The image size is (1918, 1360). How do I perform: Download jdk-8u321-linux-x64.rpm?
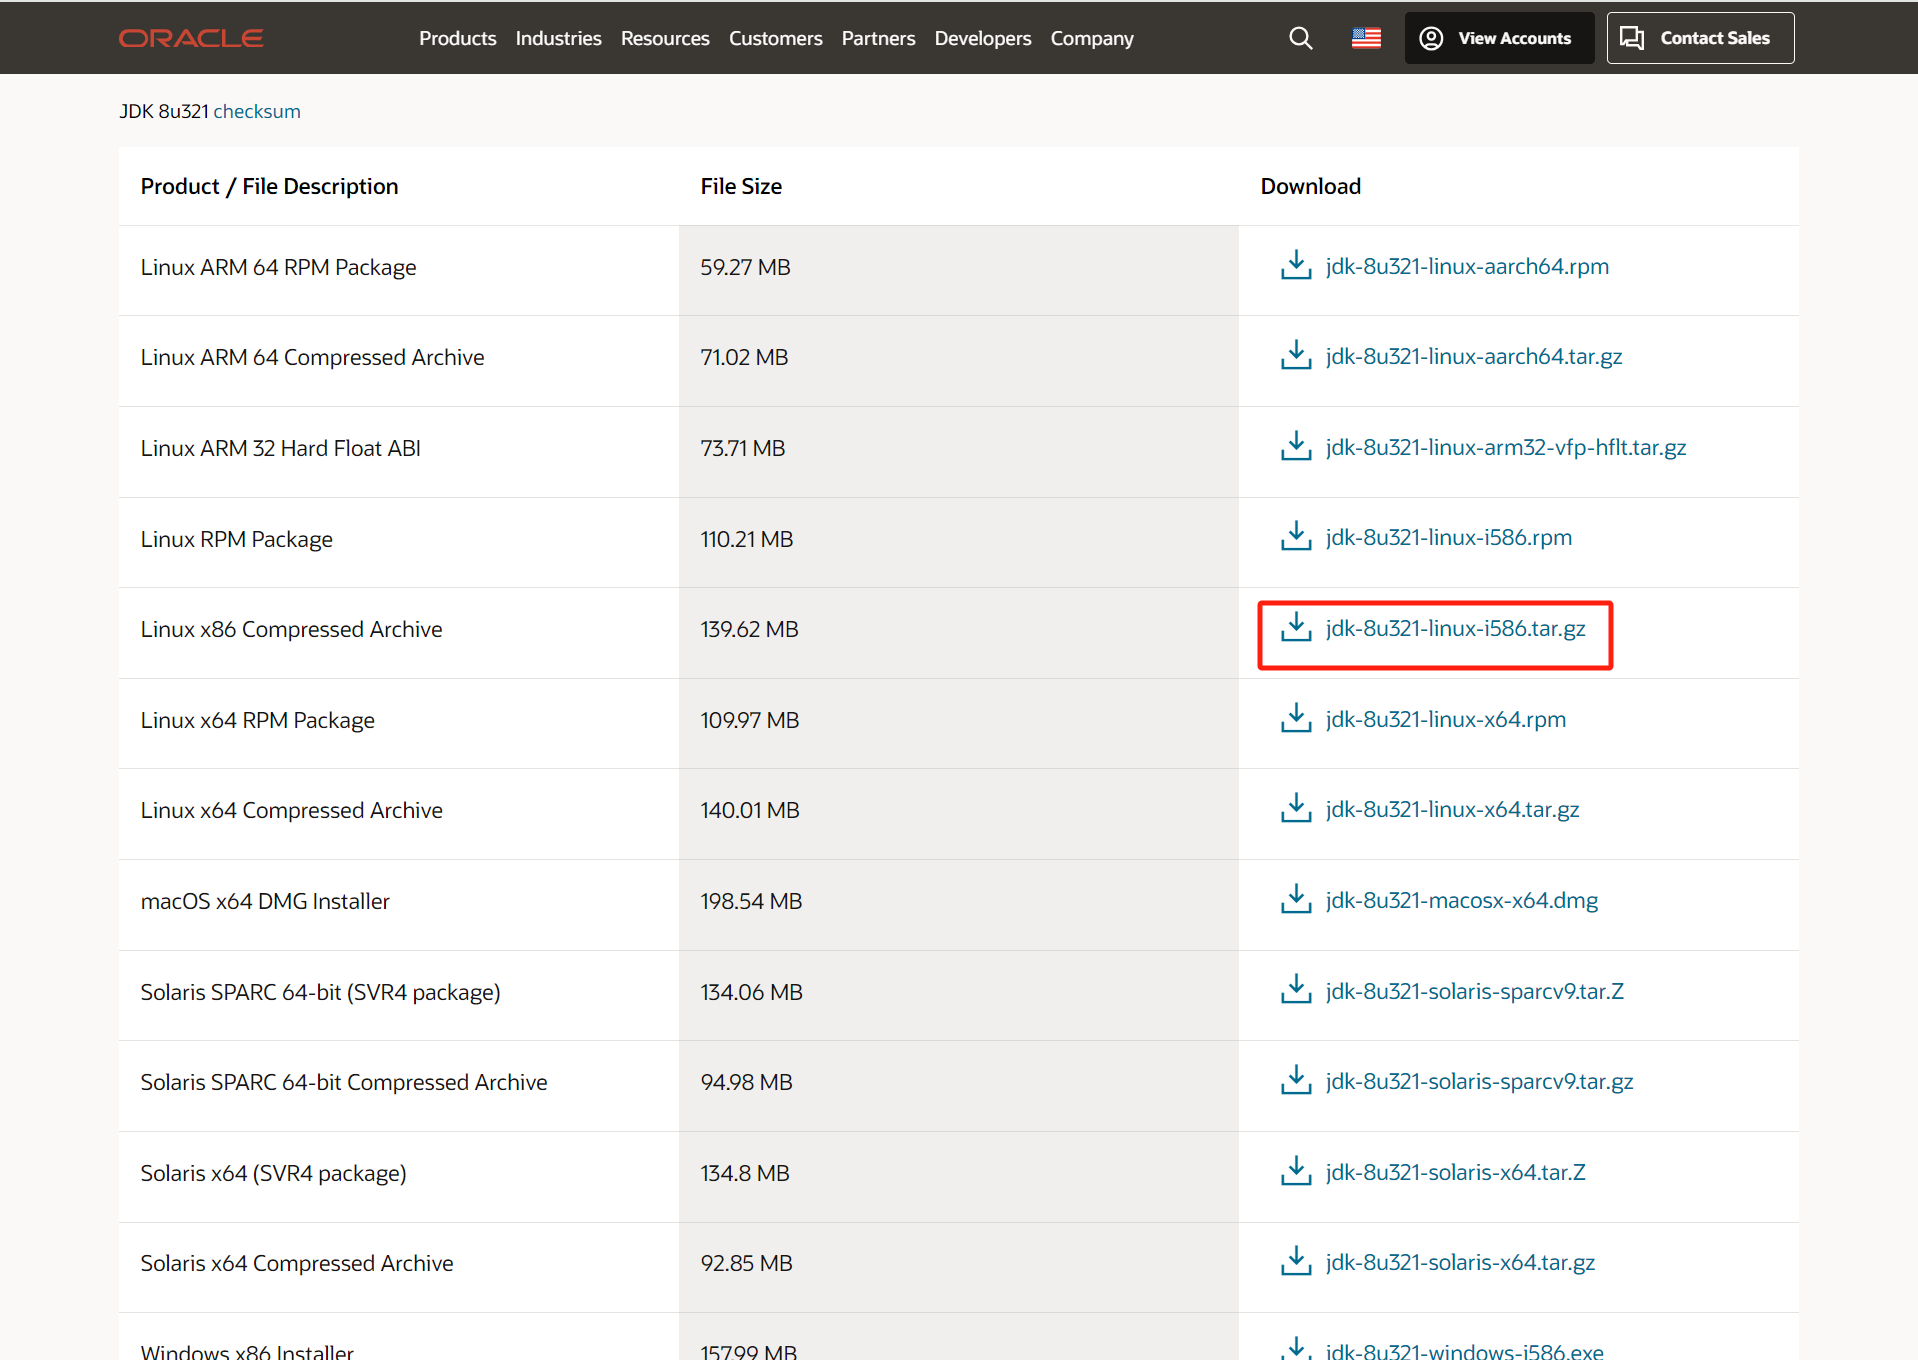(1446, 719)
